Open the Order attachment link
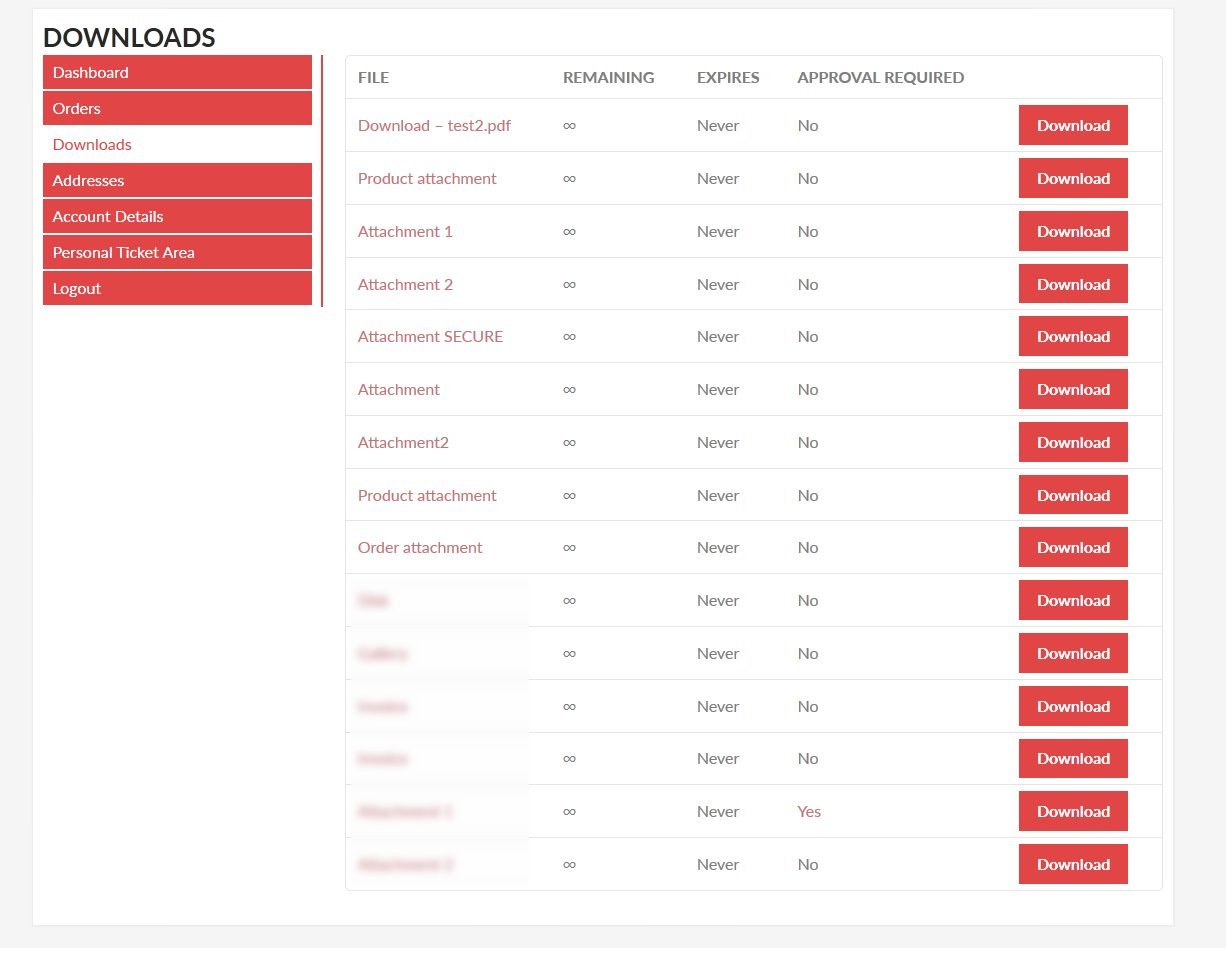Screen dimensions: 1226x957 click(420, 547)
